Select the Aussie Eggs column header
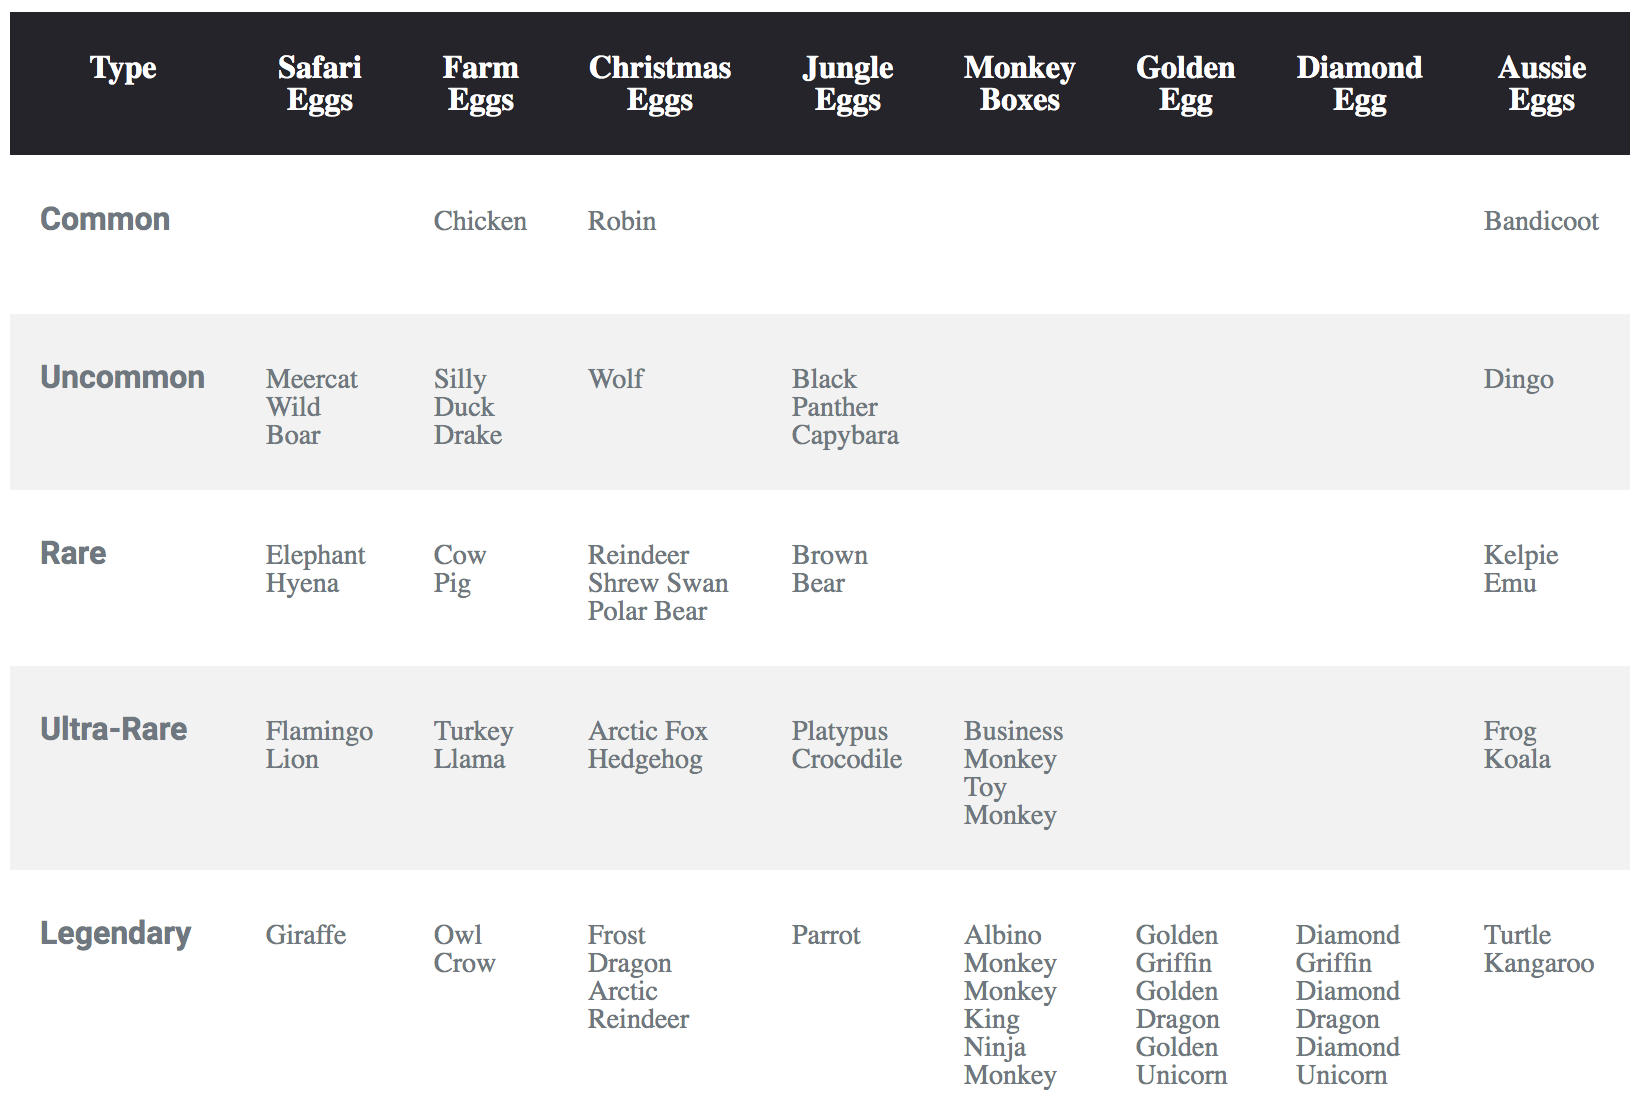Viewport: 1640px width, 1114px height. coord(1541,84)
